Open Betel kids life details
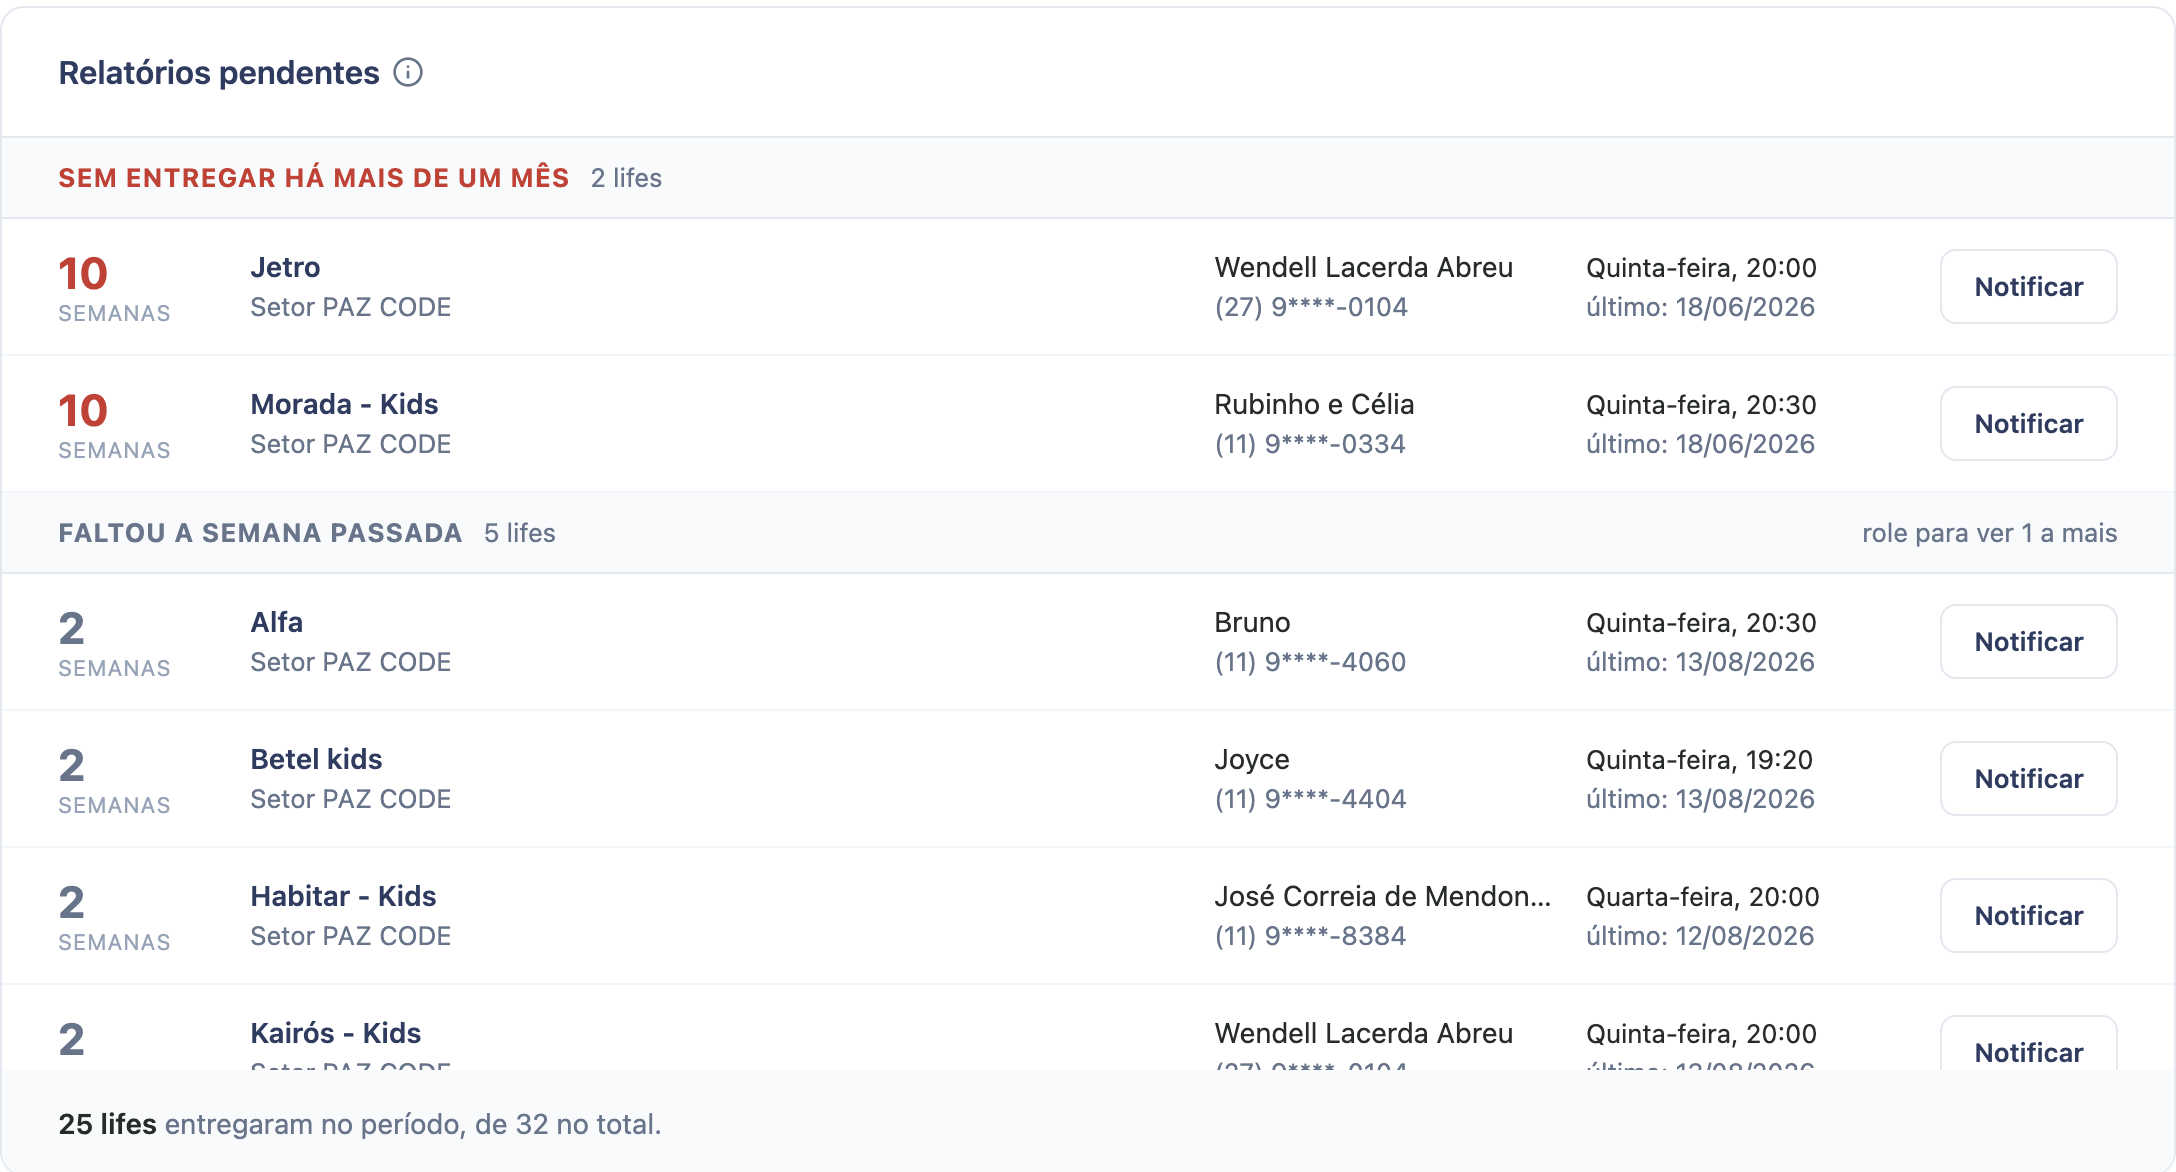2176x1172 pixels. [x=316, y=759]
